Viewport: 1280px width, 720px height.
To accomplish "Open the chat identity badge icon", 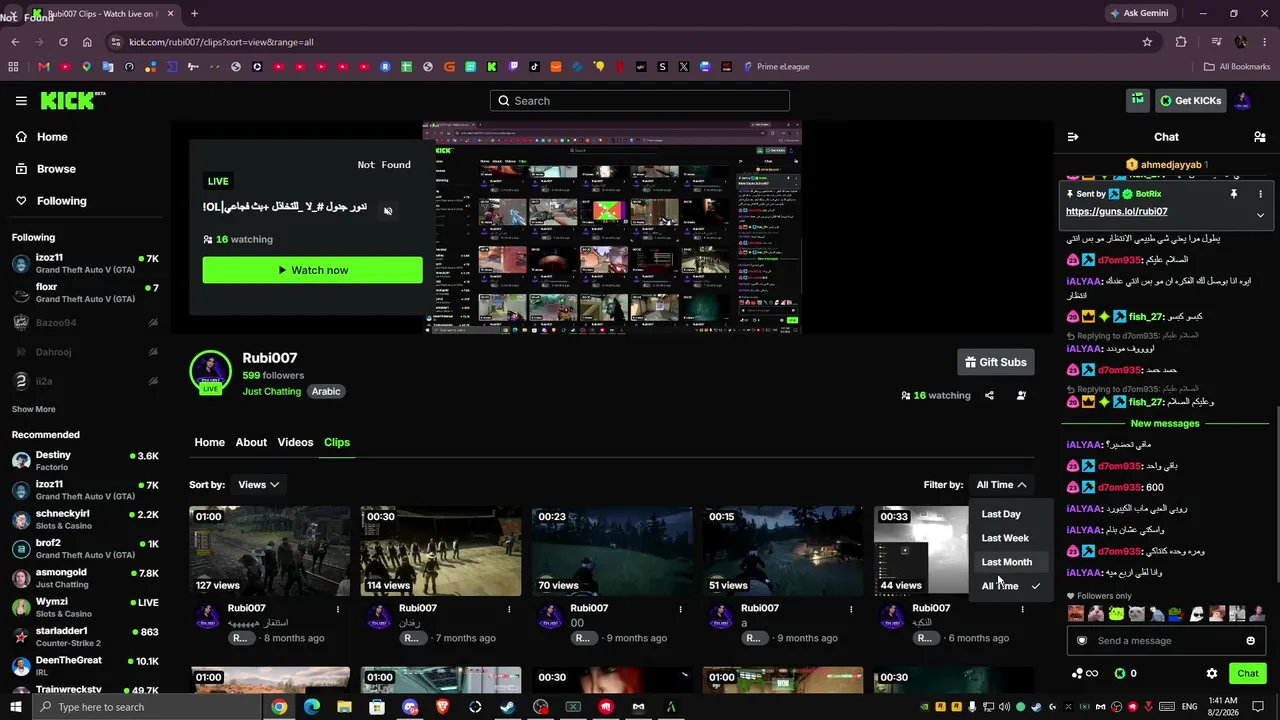I will [x=1081, y=641].
